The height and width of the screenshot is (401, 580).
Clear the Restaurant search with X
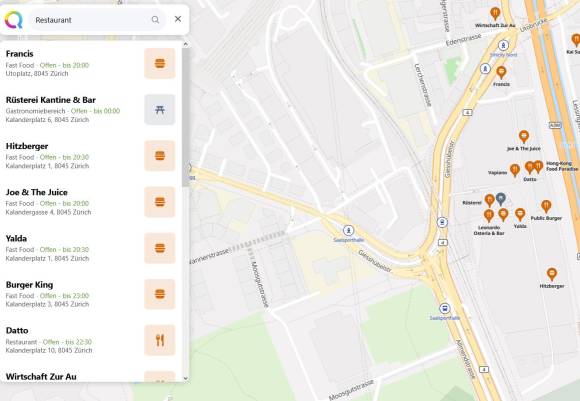click(x=178, y=19)
